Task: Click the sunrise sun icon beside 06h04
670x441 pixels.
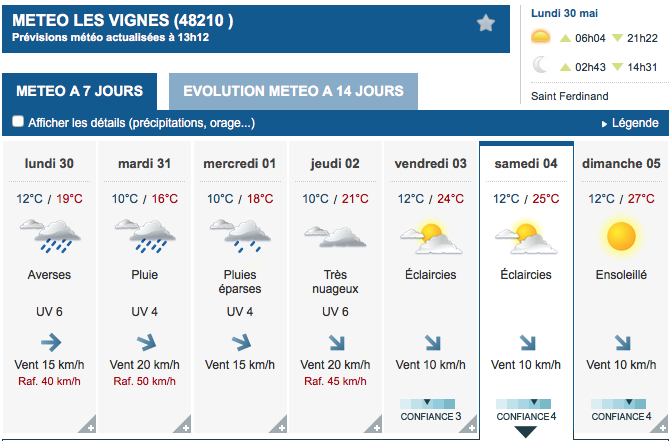Action: [x=541, y=37]
